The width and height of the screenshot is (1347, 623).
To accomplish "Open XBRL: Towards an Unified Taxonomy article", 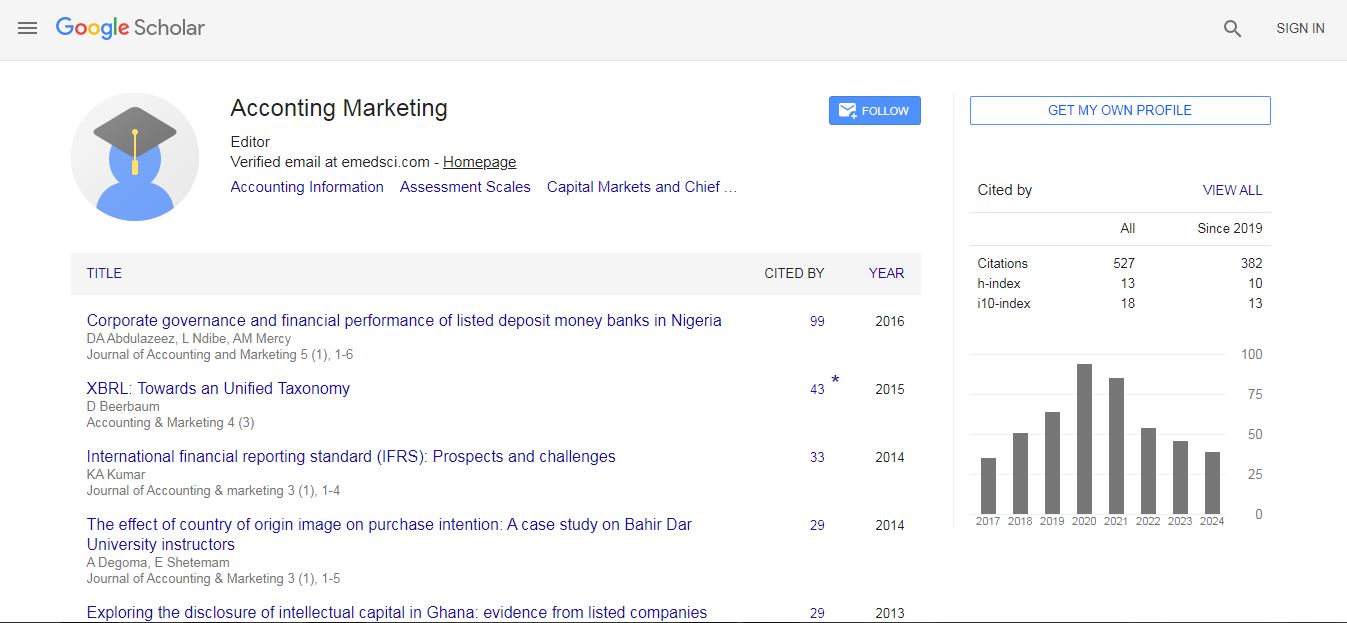I will 218,389.
